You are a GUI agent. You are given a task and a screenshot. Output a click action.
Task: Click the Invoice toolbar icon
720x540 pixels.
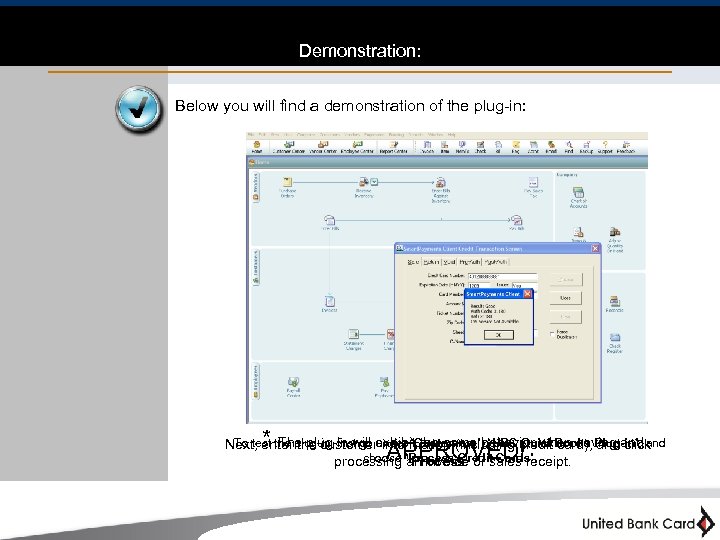pyautogui.click(x=428, y=147)
